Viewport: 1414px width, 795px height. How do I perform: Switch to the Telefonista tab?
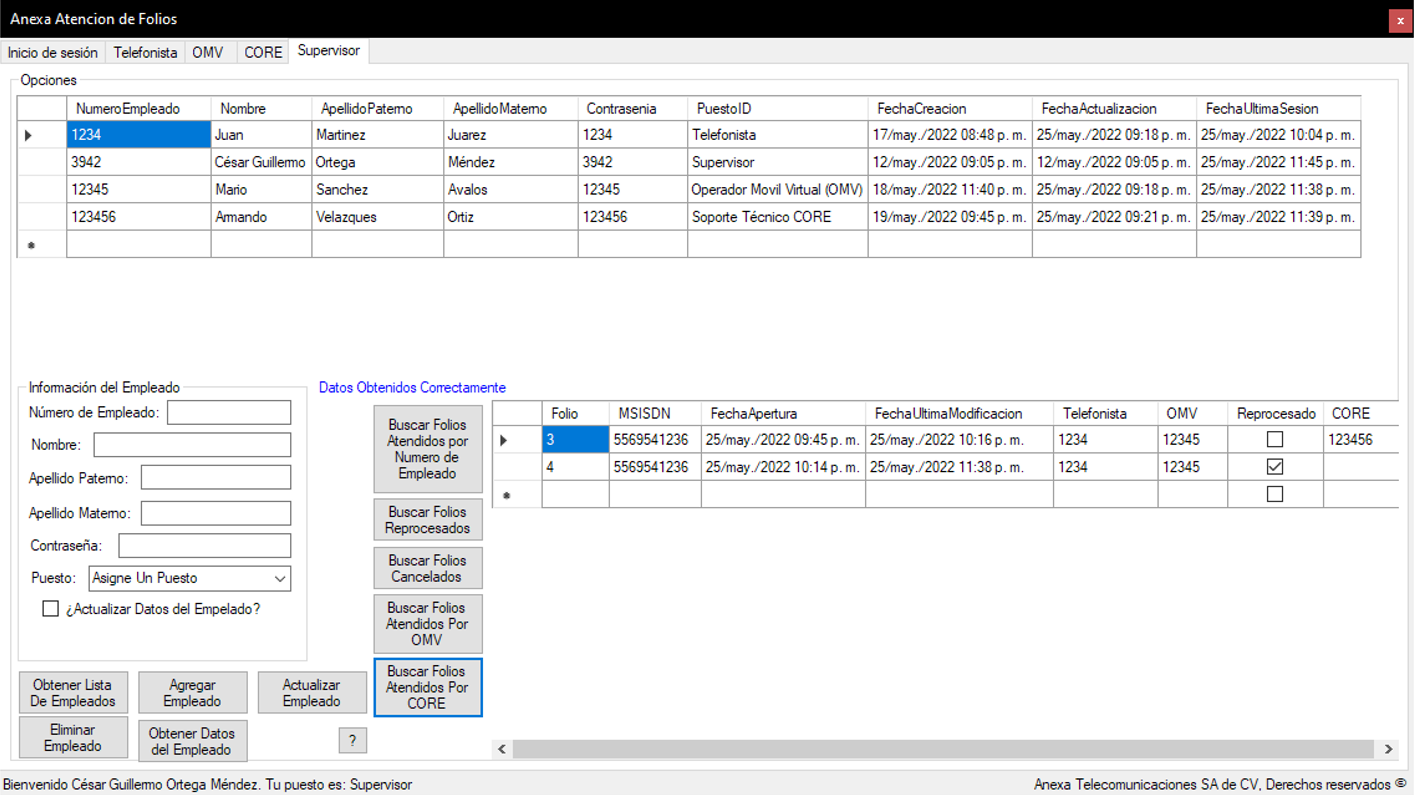click(145, 52)
